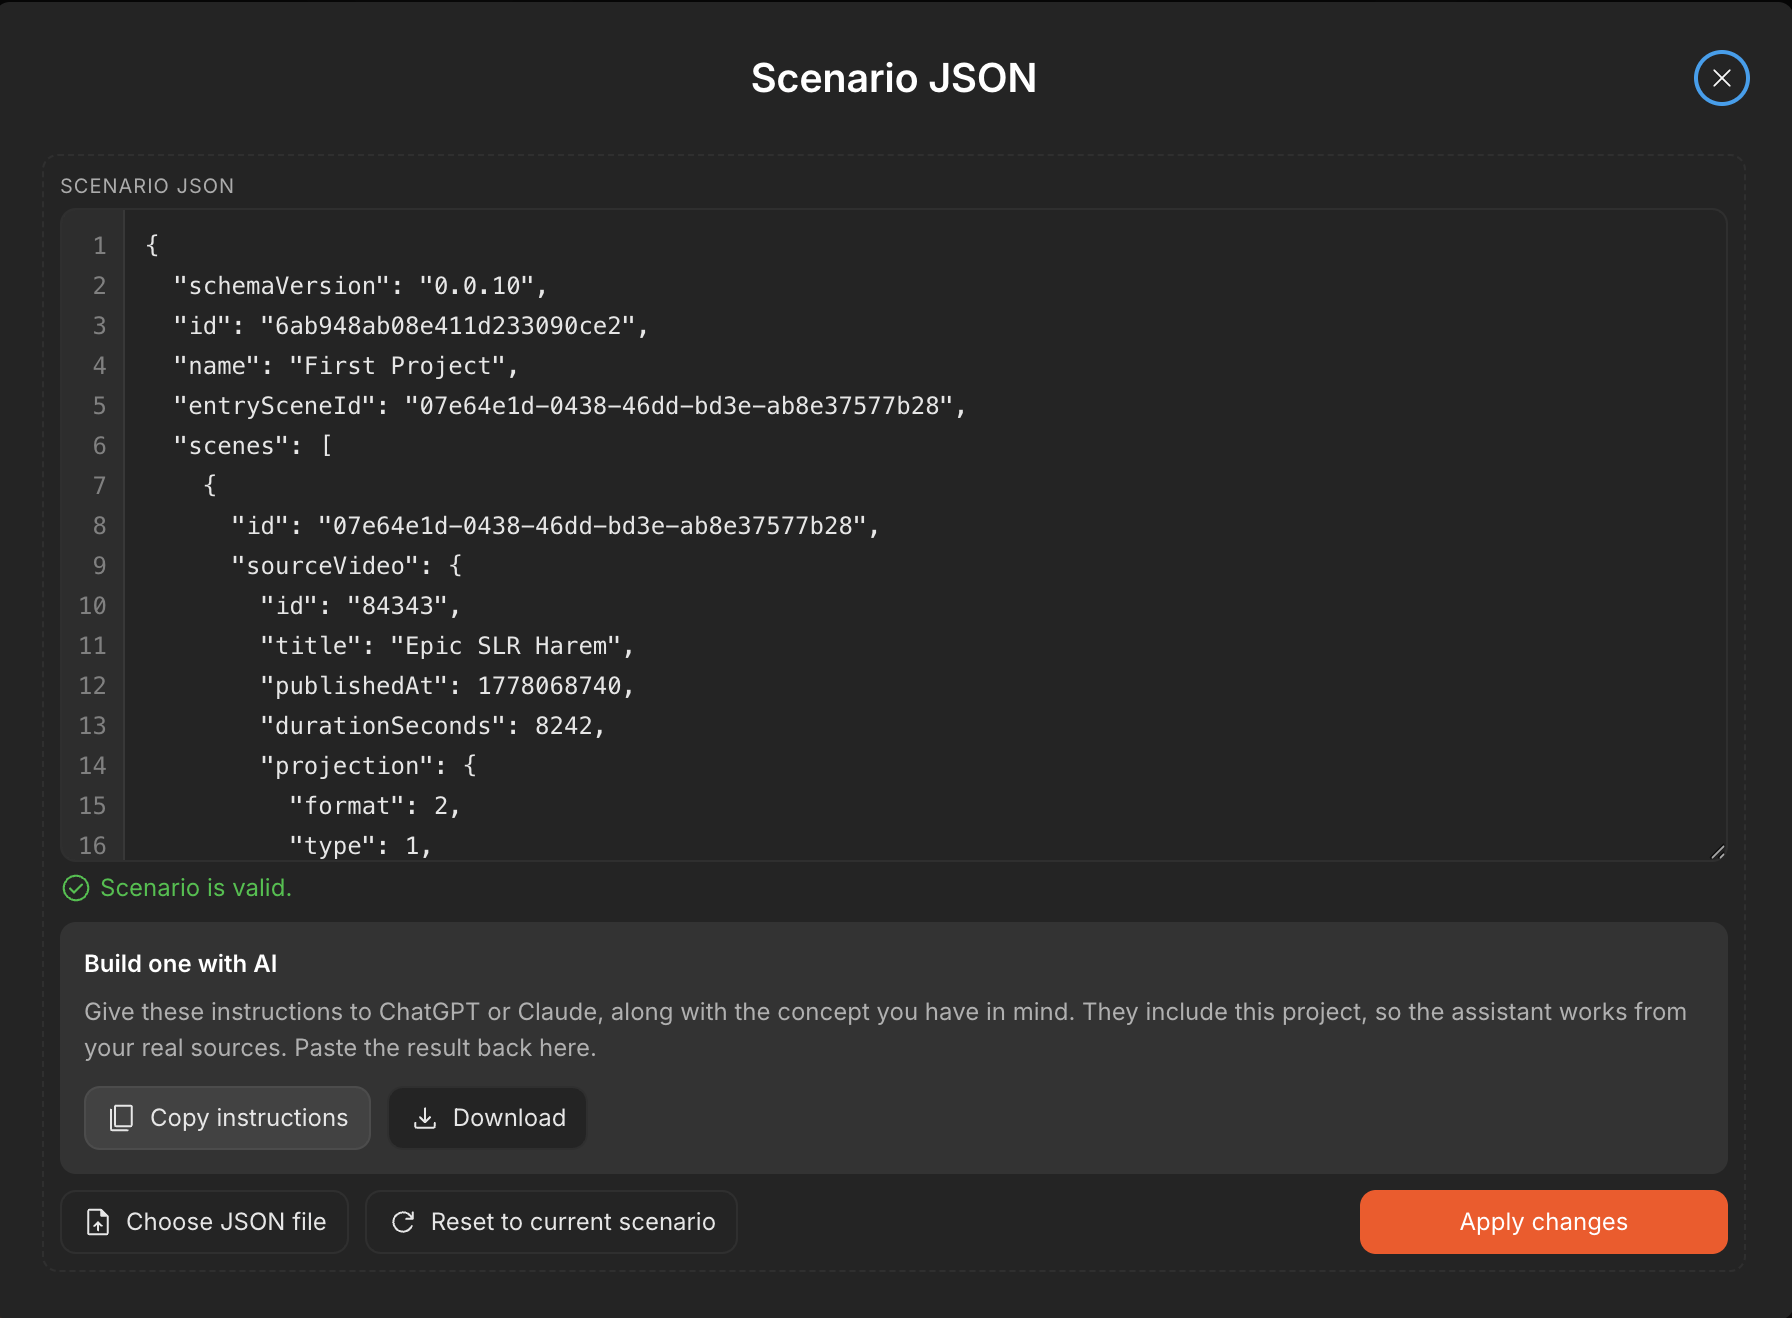
Task: Apply changes to the scenario
Action: coord(1543,1222)
